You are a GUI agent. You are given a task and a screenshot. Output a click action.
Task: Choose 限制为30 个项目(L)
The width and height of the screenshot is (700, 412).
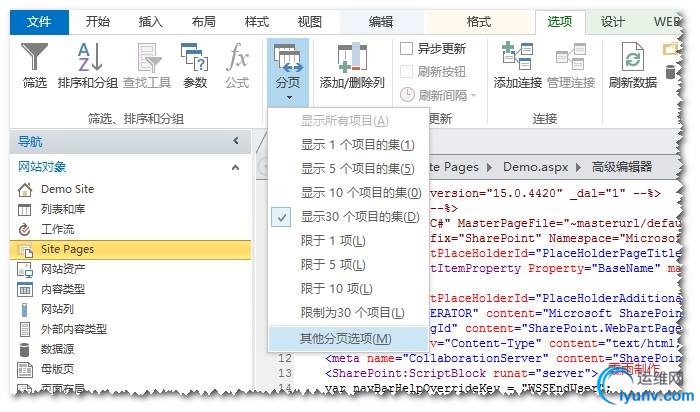pos(348,313)
